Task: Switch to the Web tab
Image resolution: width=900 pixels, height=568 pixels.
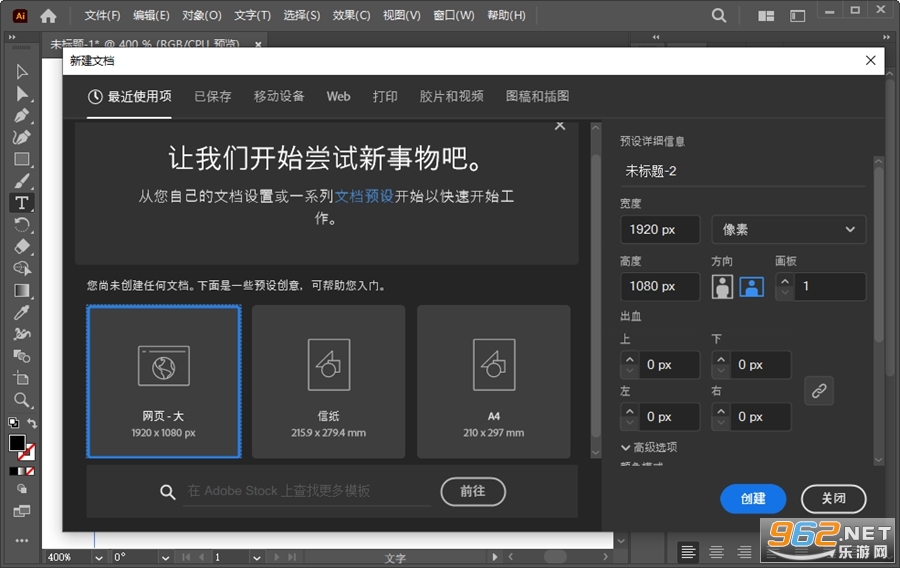Action: point(339,96)
